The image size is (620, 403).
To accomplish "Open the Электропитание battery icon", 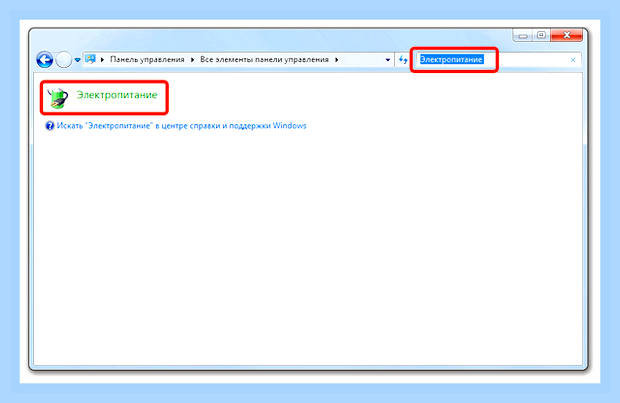I will point(58,98).
